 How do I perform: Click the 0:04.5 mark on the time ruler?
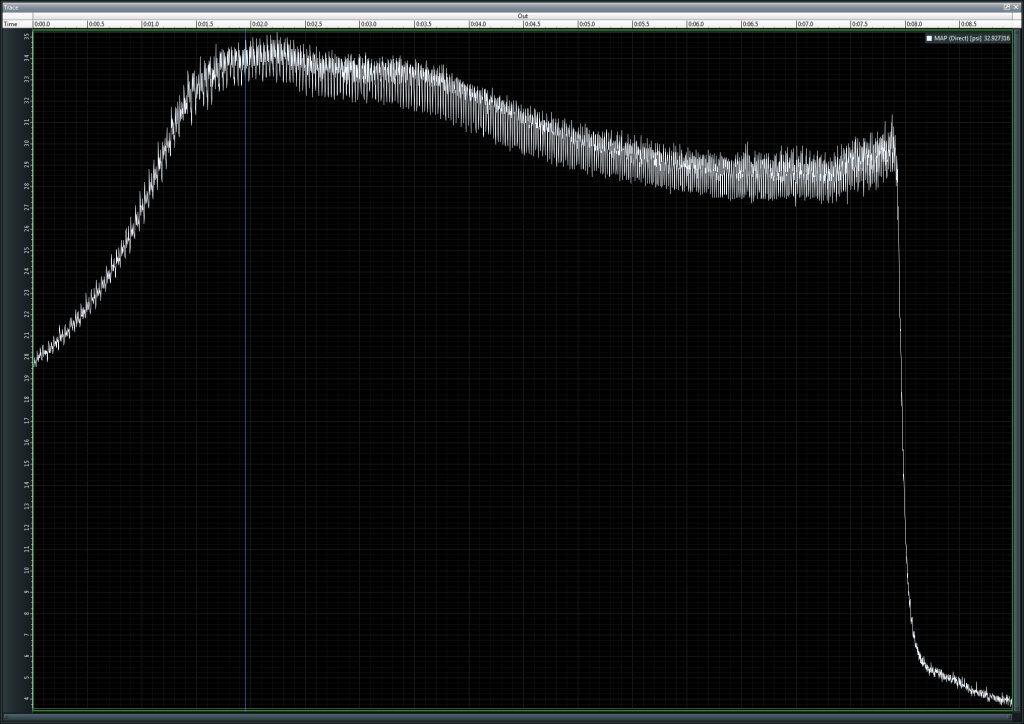tap(532, 24)
